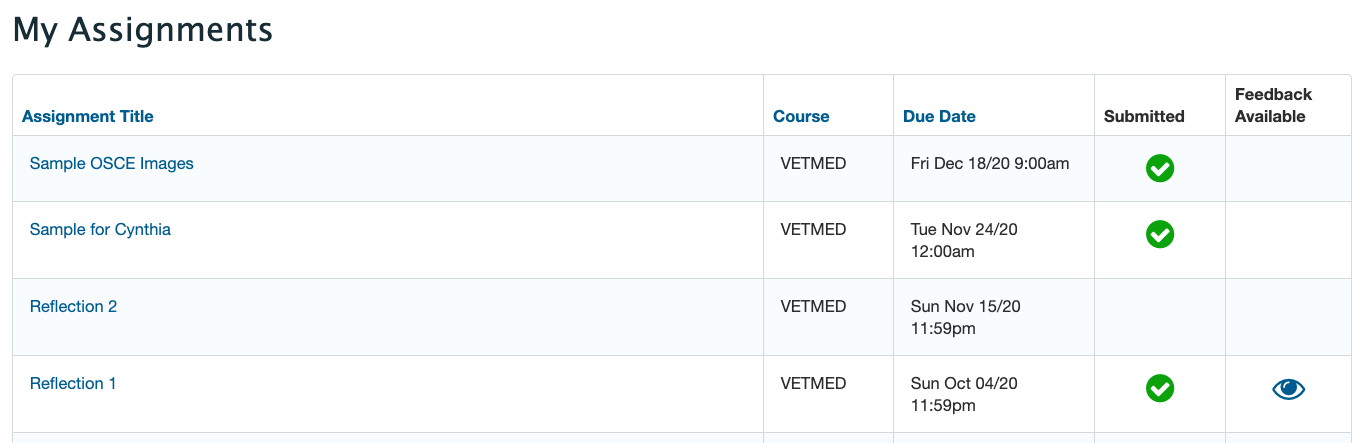Click the Submitted column header
Viewport: 1364px width, 443px height.
[1144, 116]
